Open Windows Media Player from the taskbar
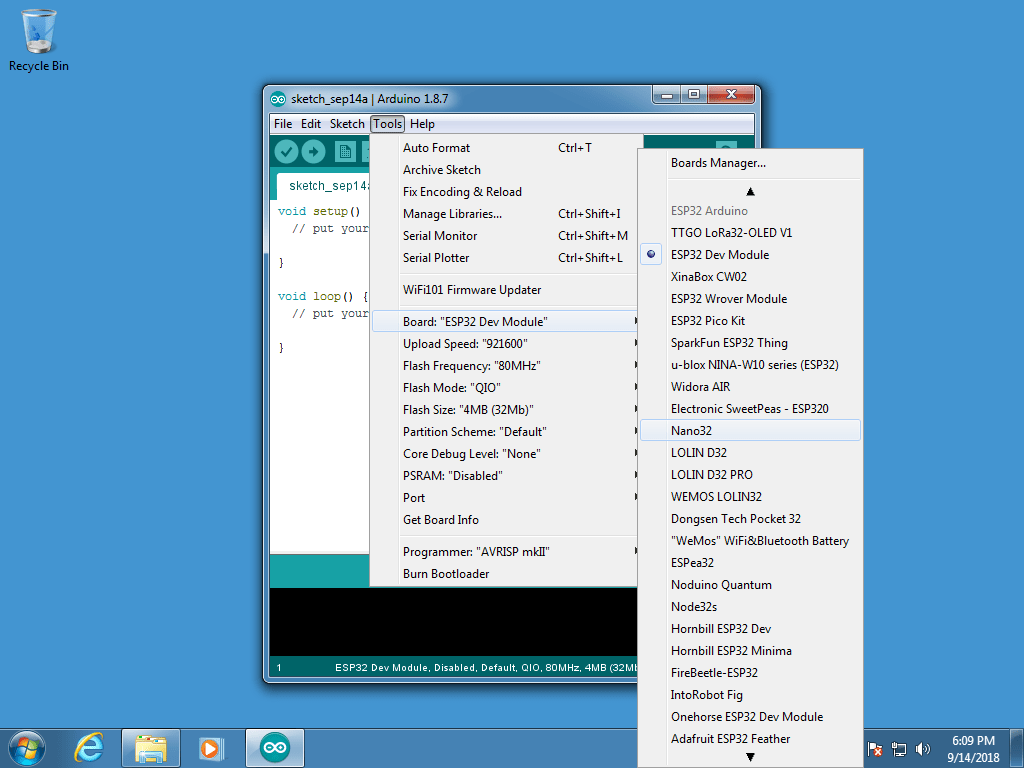Viewport: 1024px width, 768px height. [211, 747]
